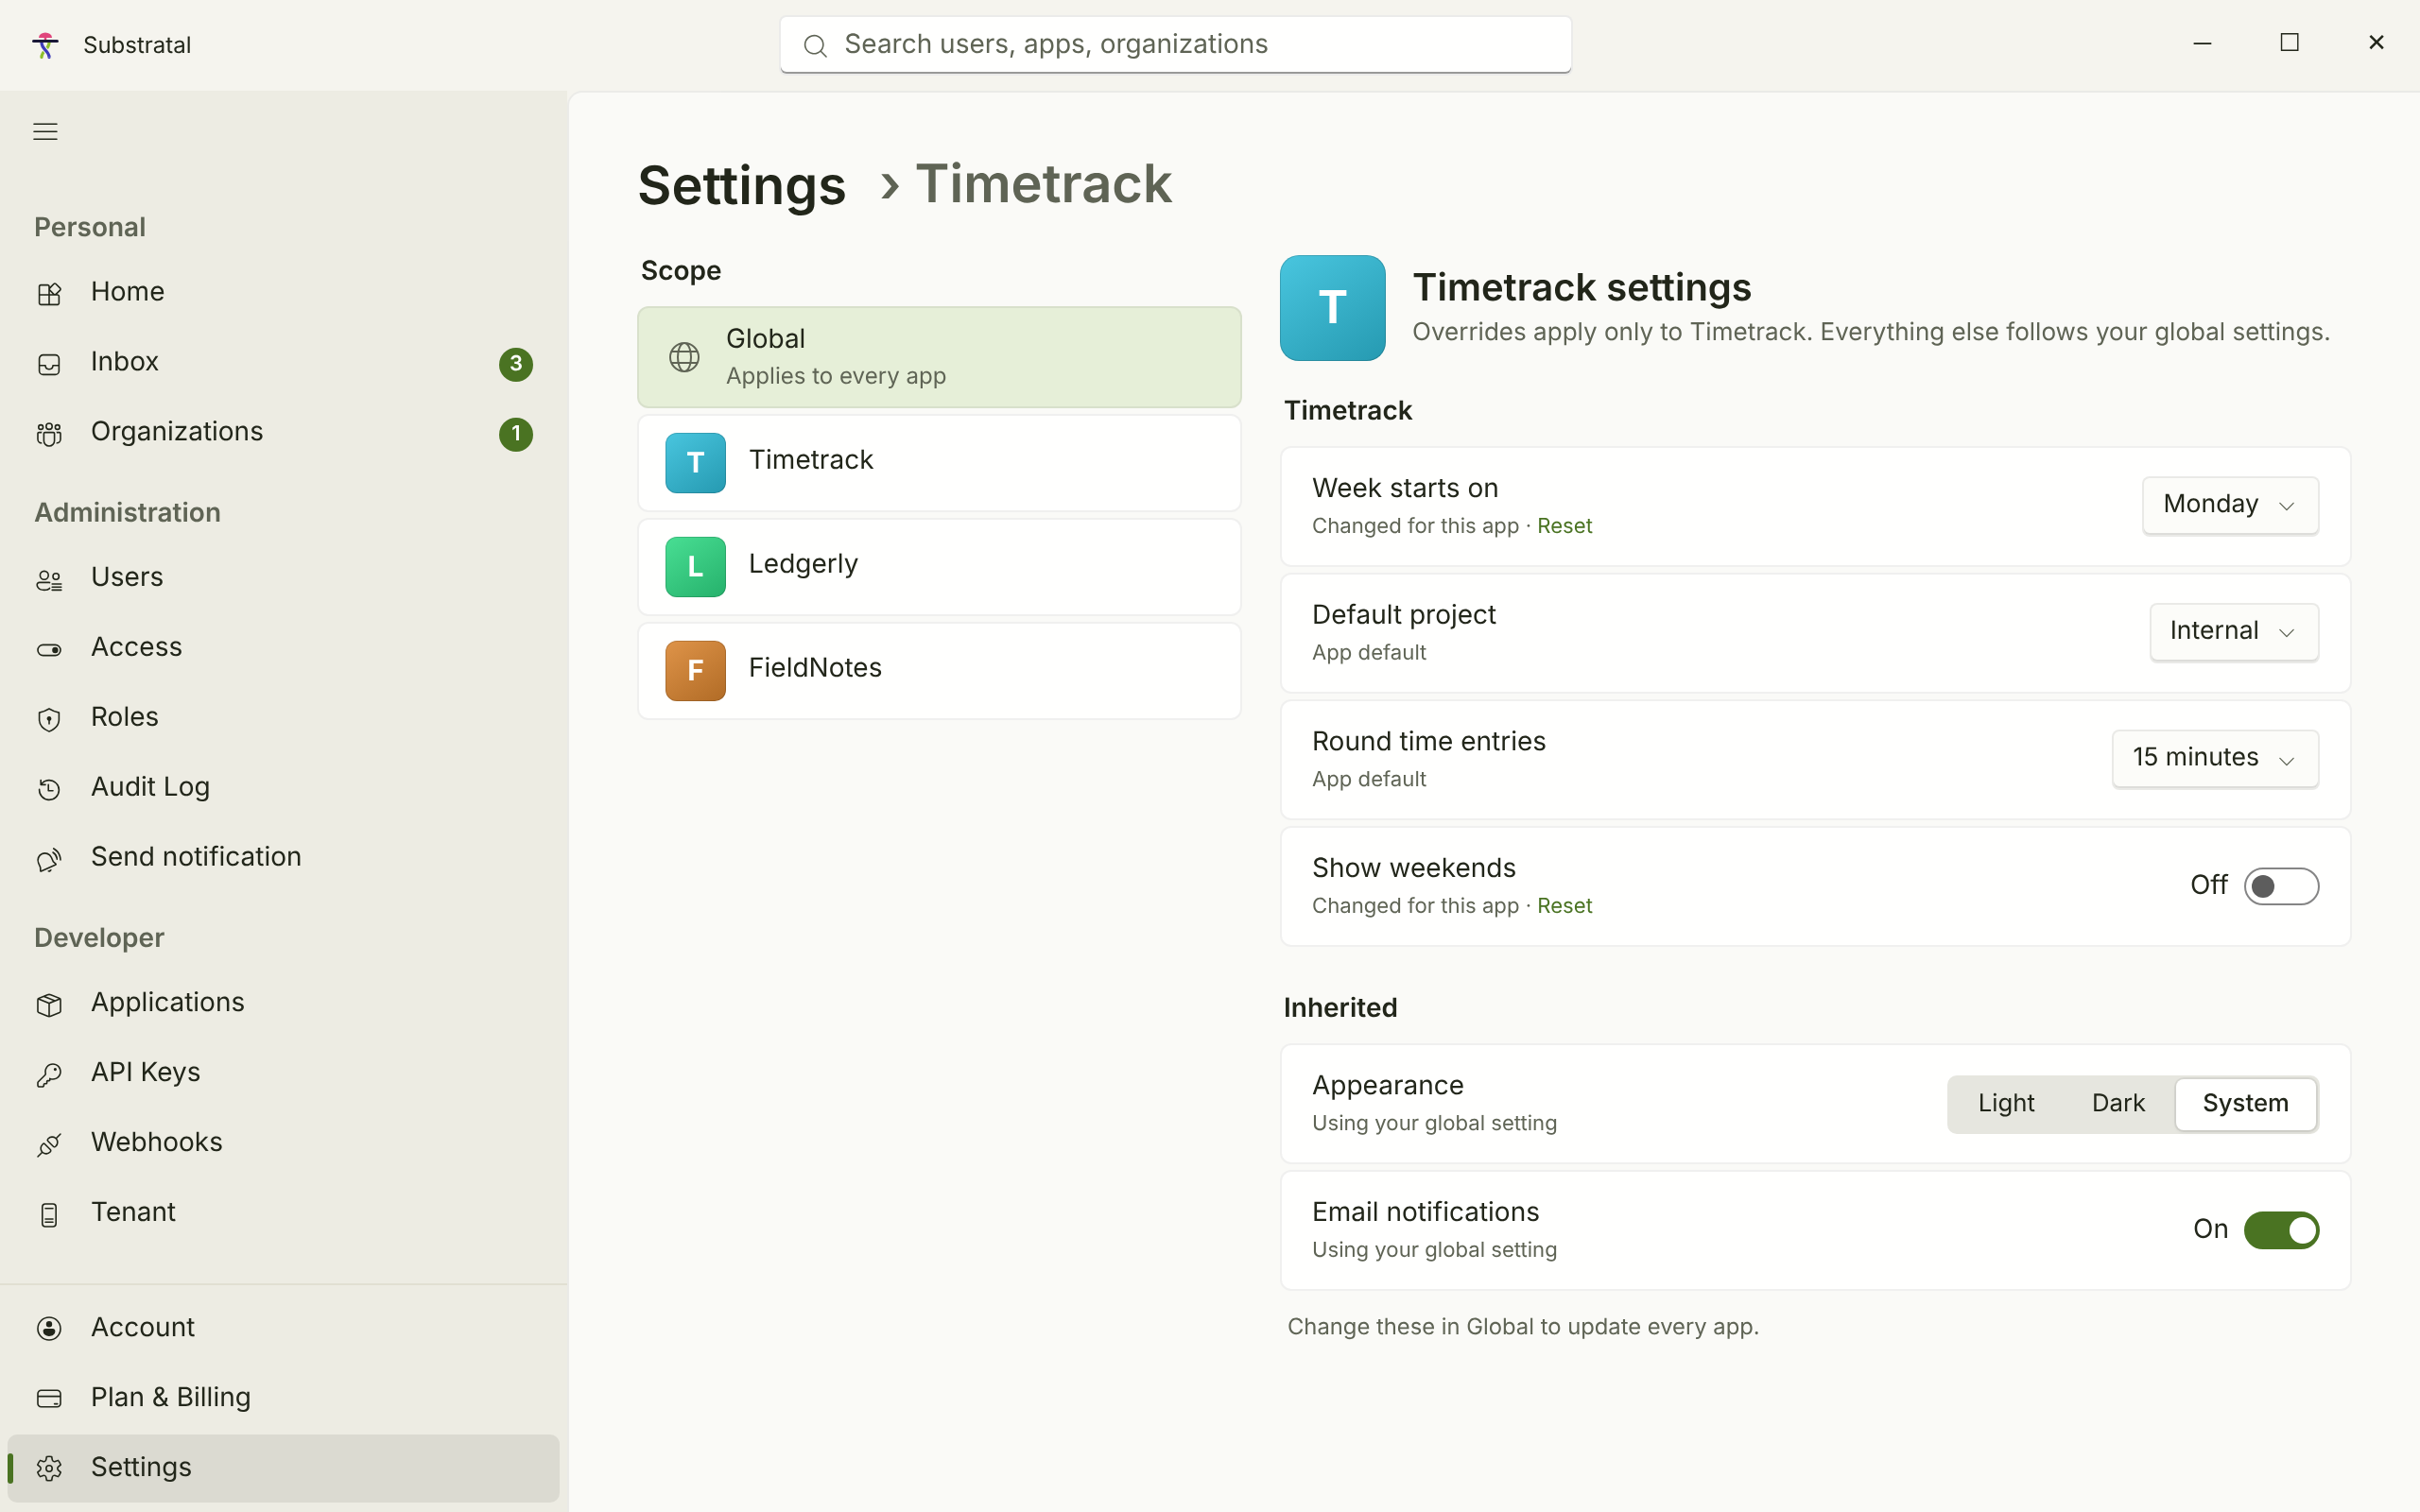Open Roles shield icon

coord(49,720)
